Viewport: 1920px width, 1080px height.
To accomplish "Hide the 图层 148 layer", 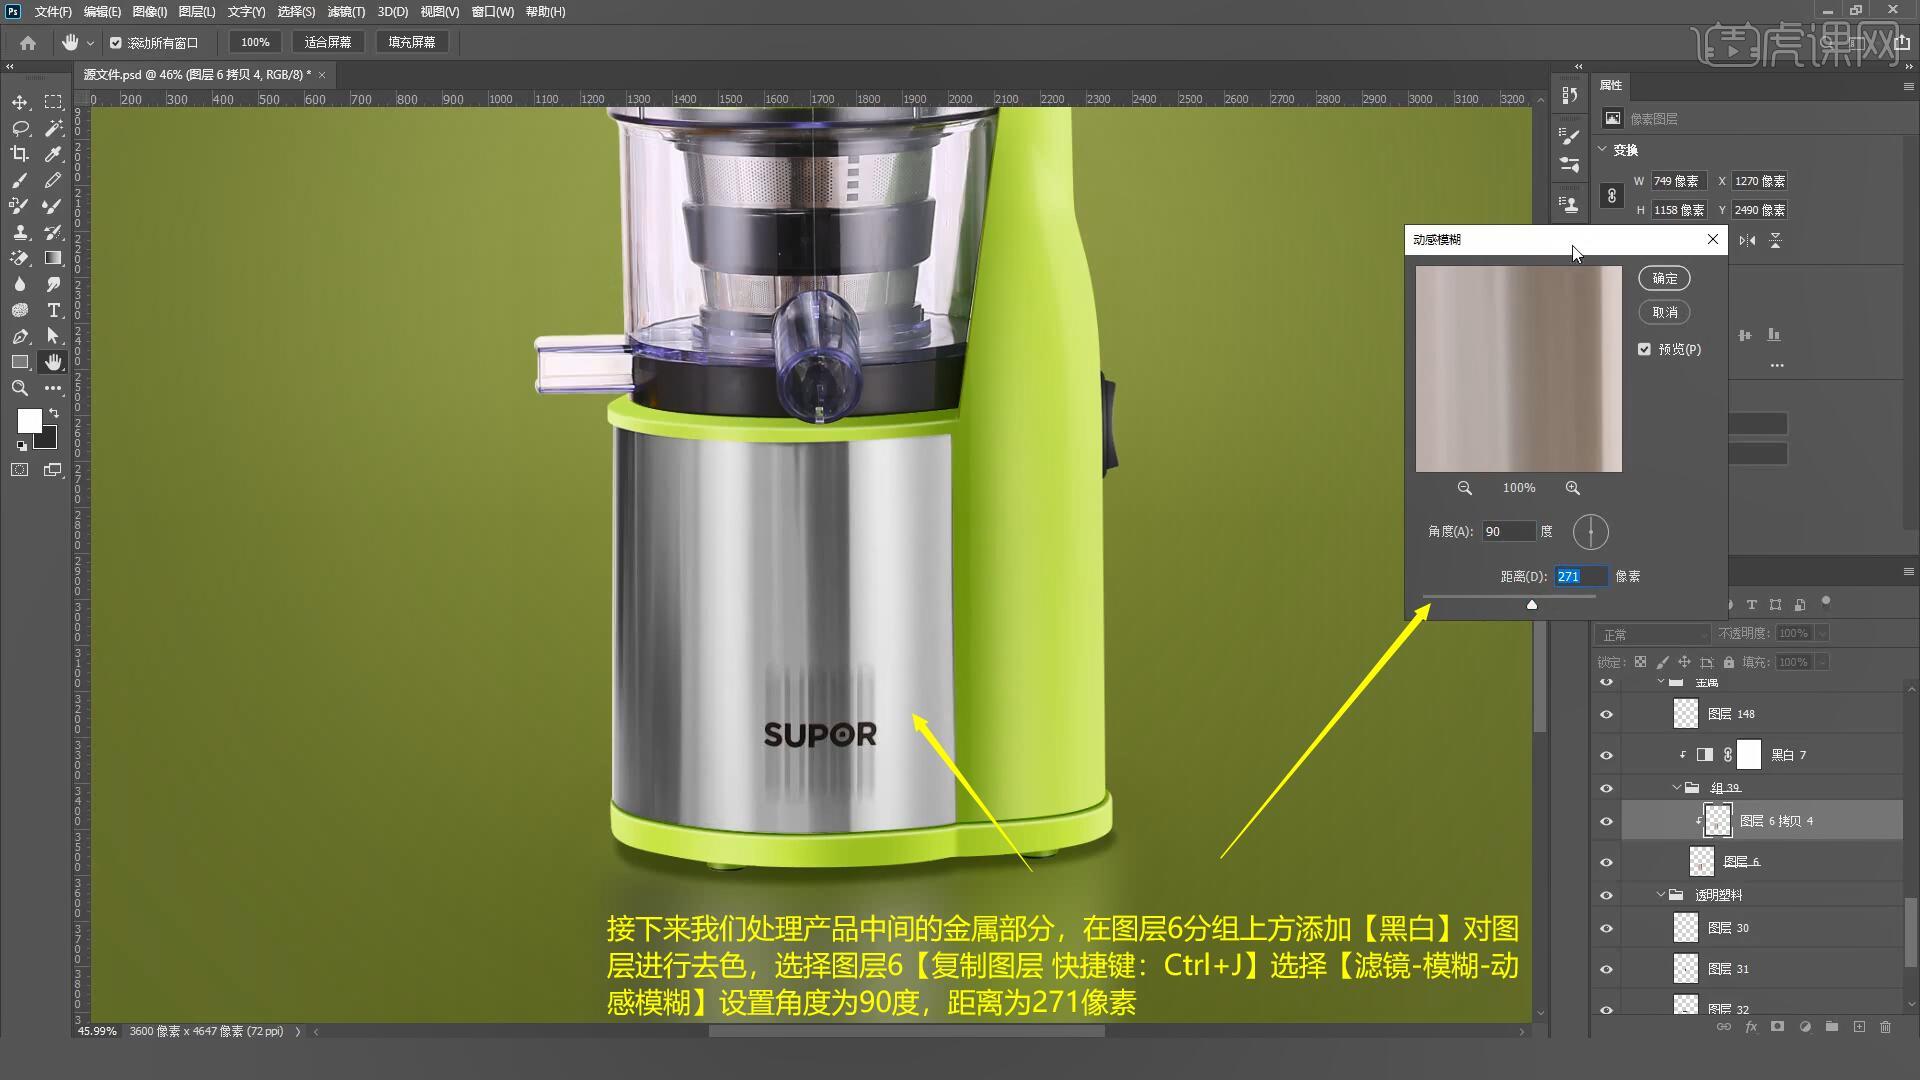I will [1606, 714].
